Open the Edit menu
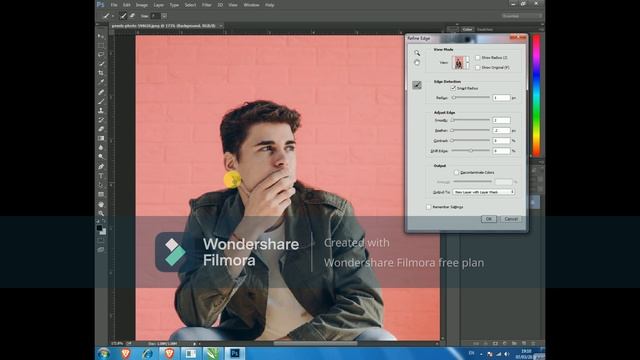Viewport: 640px width, 360px height. click(127, 5)
